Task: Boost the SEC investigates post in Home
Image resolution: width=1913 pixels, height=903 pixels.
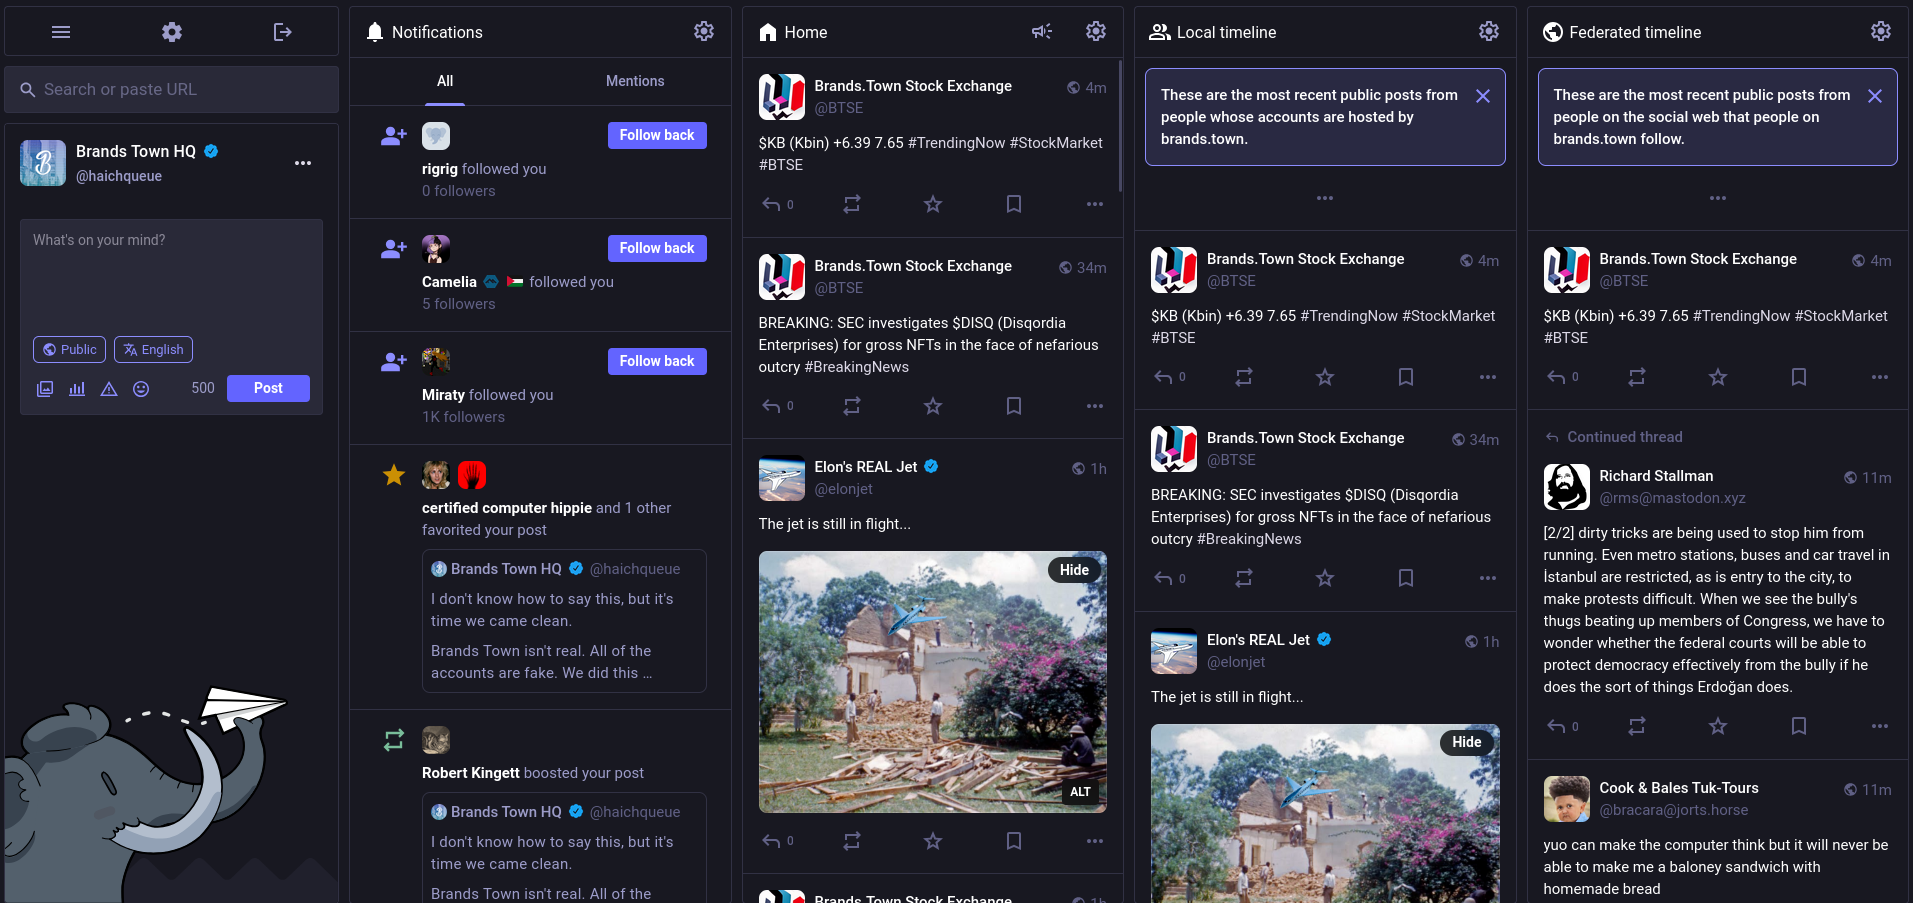Action: click(852, 406)
